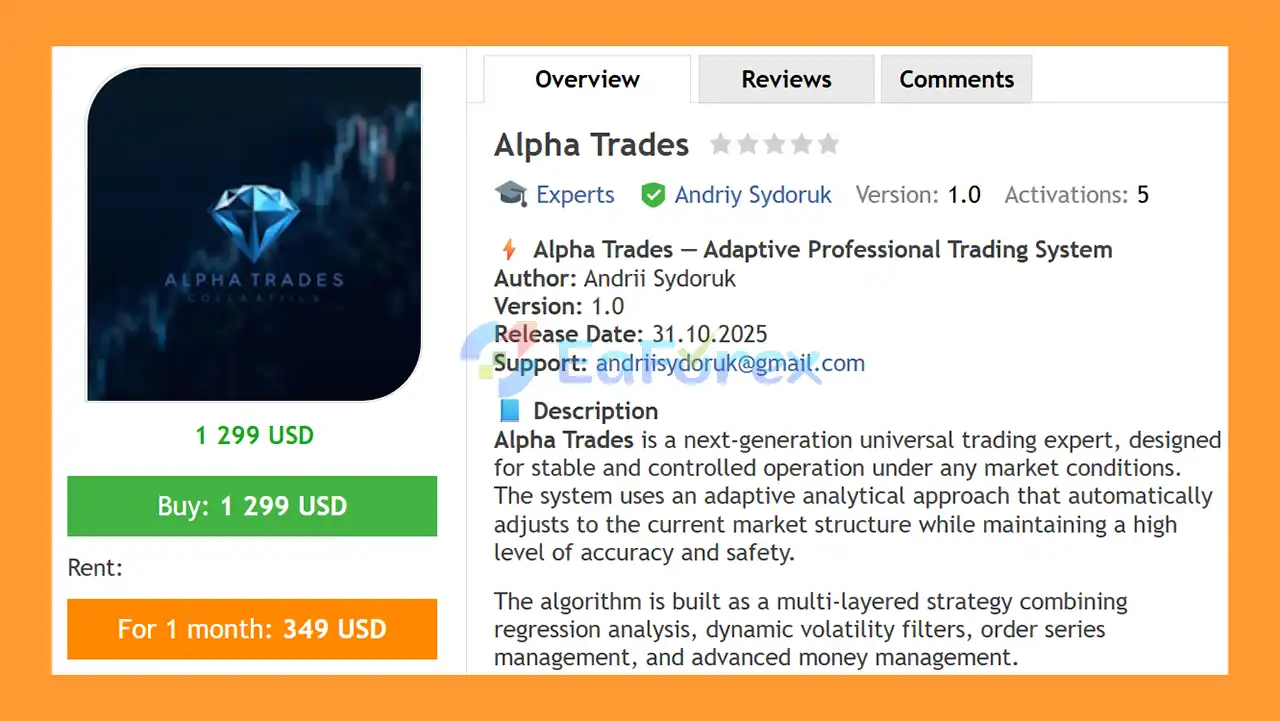Pick the fourth rating star
This screenshot has height=721, width=1280.
tap(801, 145)
